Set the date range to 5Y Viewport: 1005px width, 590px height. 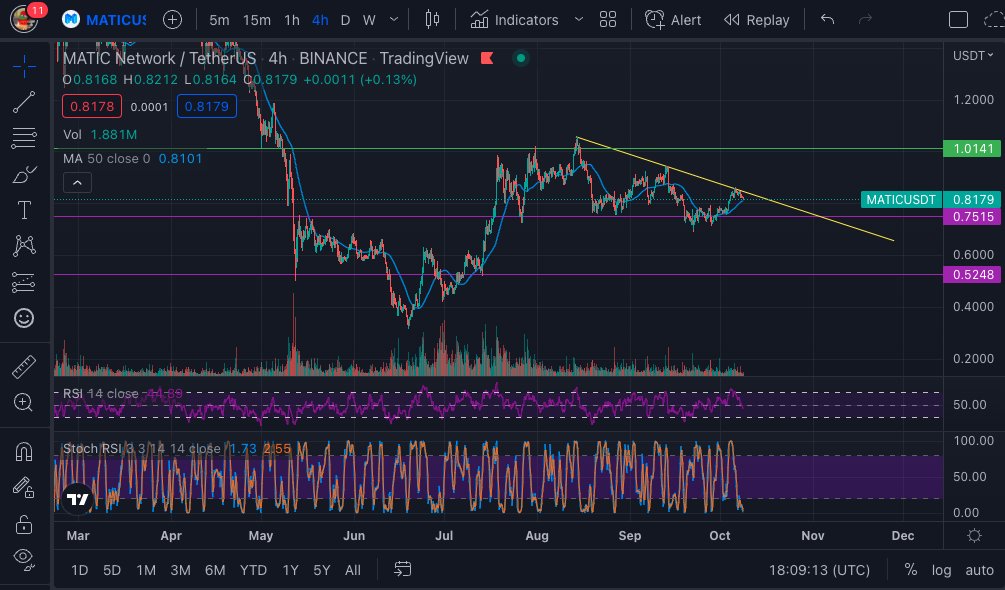click(x=322, y=570)
